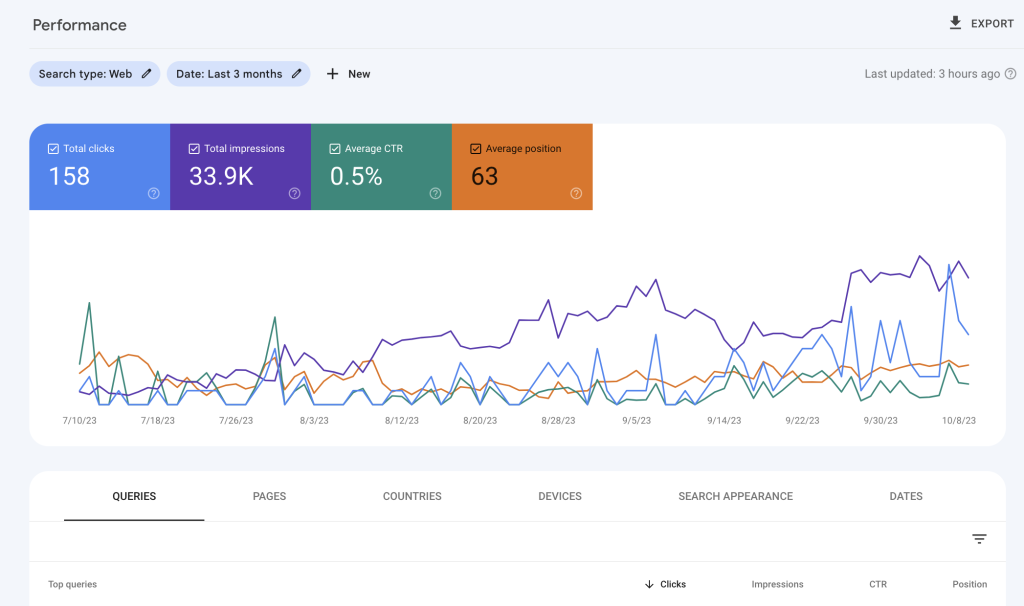Image resolution: width=1024 pixels, height=606 pixels.
Task: Click the 9/5/23 date on chart axis
Action: click(636, 421)
